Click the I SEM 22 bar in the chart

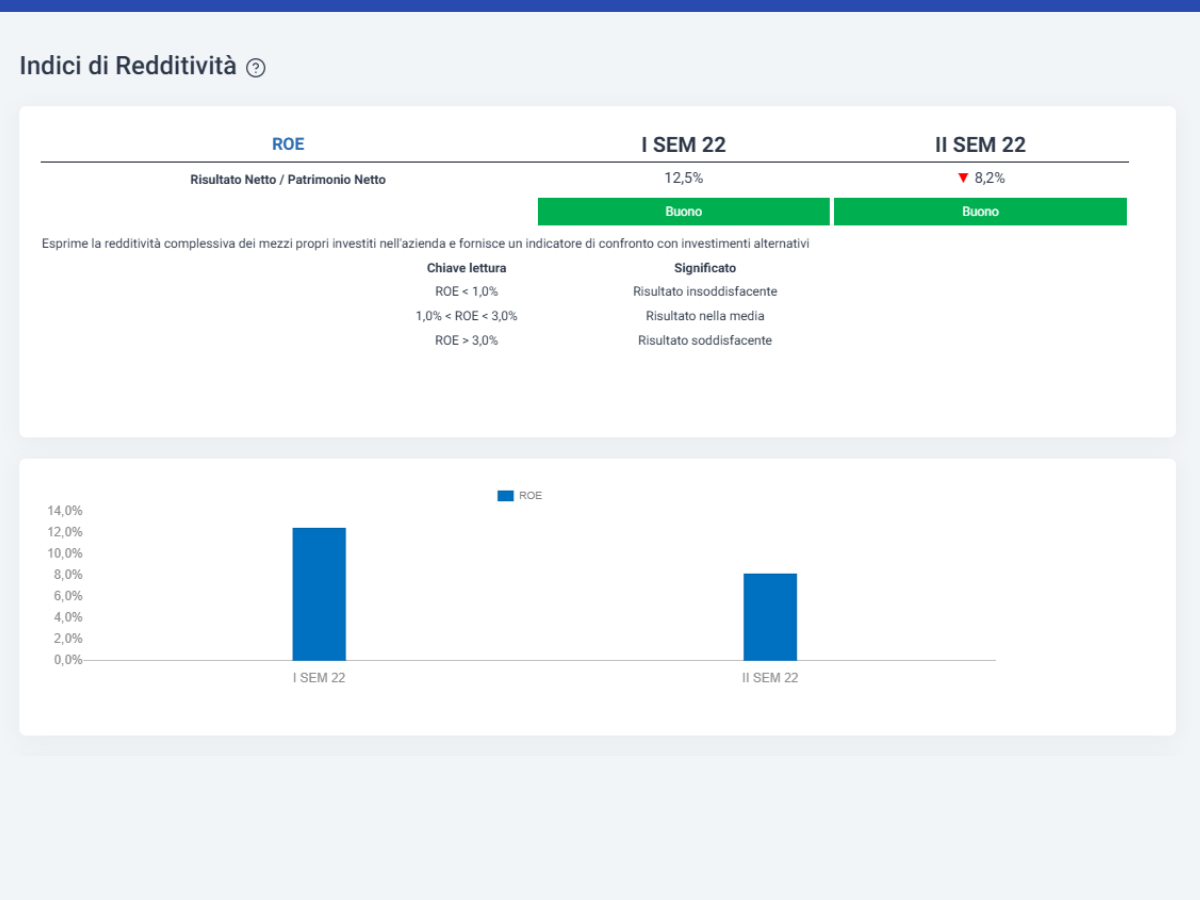pos(319,594)
